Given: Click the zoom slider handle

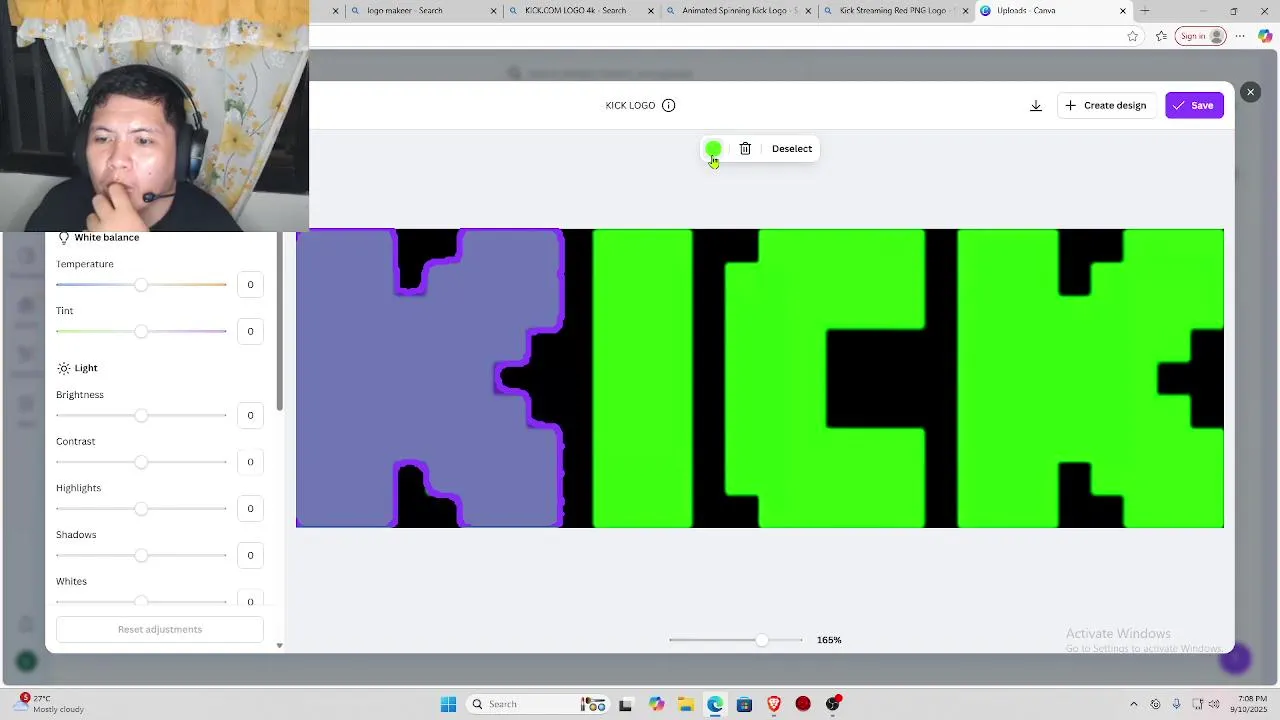Looking at the screenshot, I should (762, 640).
